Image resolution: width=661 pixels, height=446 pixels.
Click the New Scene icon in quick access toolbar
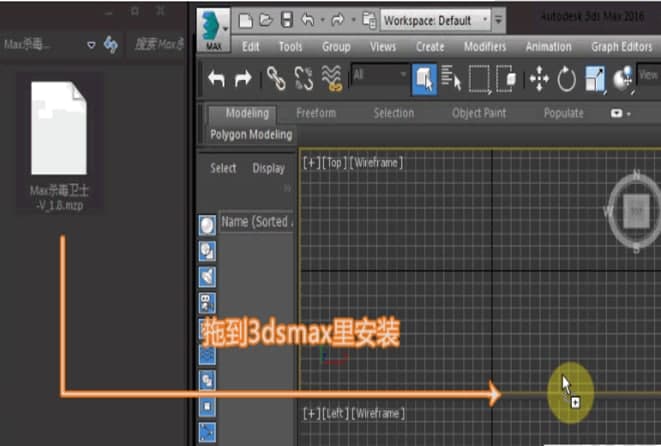click(x=245, y=20)
